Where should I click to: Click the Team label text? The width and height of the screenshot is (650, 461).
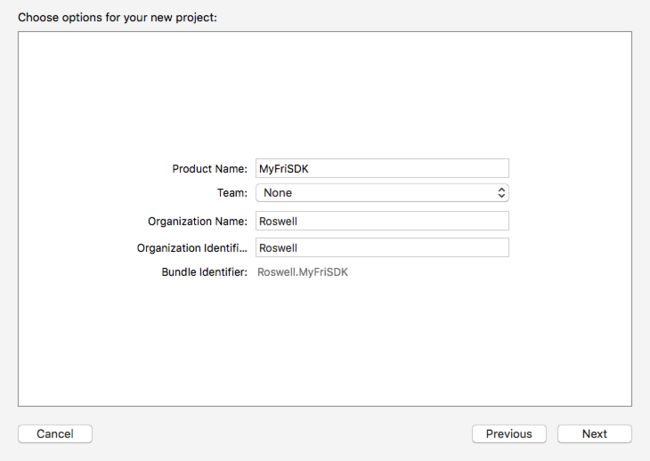tap(232, 193)
